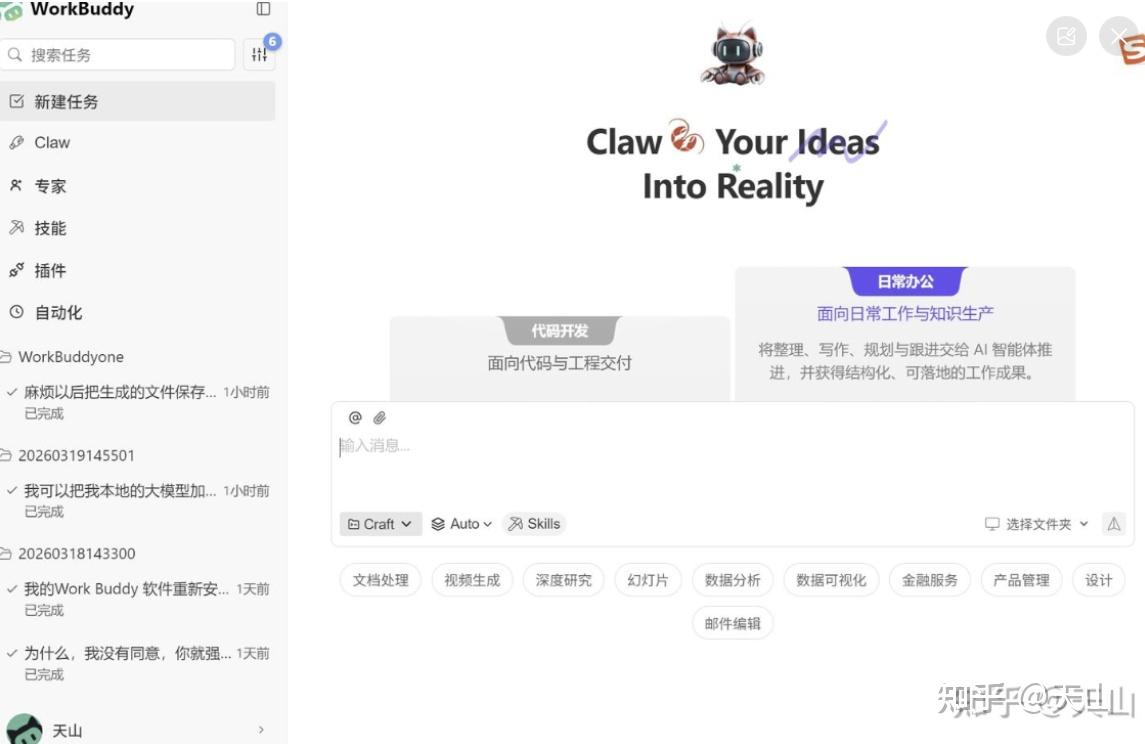Click the Skills button
Screen dimensions: 1145x744
[x=535, y=524]
